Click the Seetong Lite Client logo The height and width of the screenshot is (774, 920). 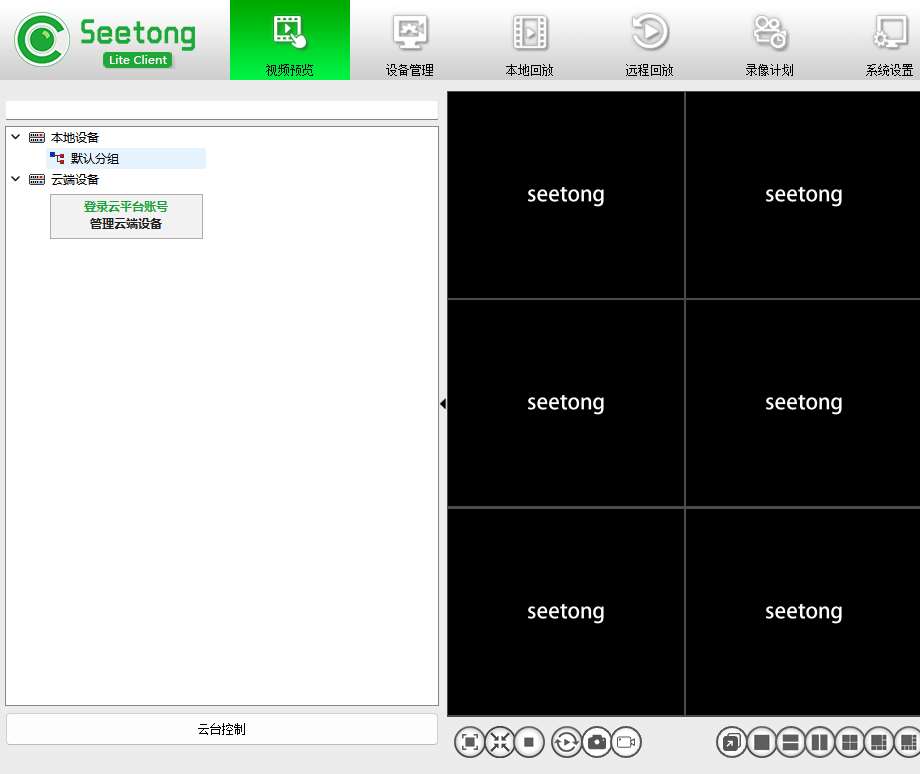105,40
